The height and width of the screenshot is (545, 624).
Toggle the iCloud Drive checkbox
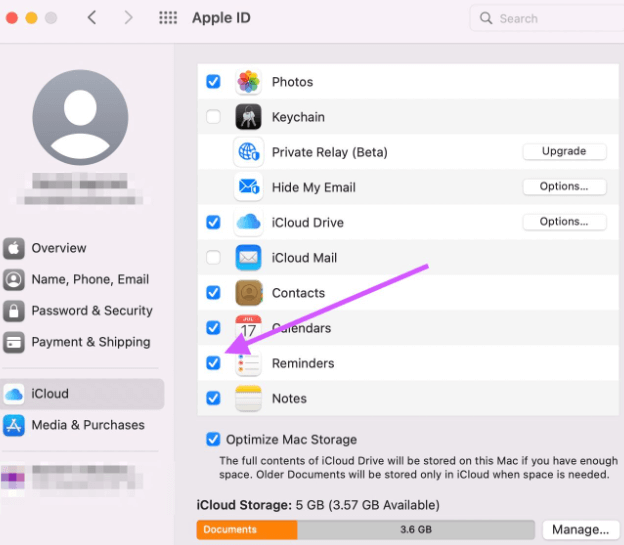213,222
